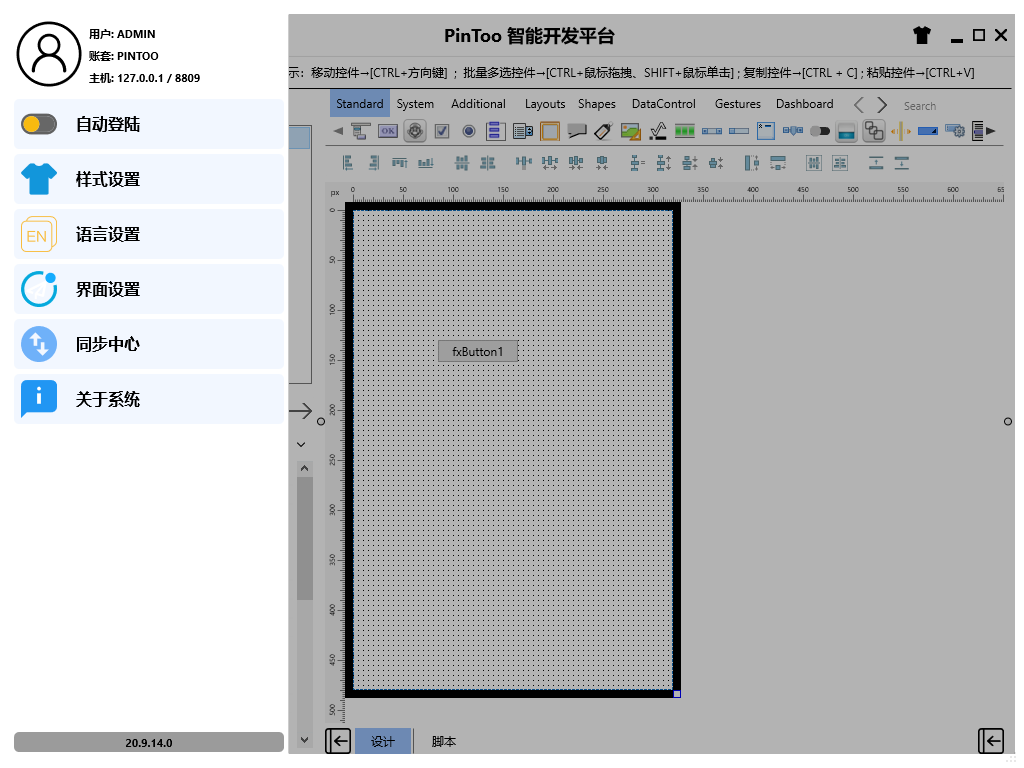Show previous palette tabs with left chevron
Image resolution: width=1024 pixels, height=768 pixels.
click(x=859, y=104)
